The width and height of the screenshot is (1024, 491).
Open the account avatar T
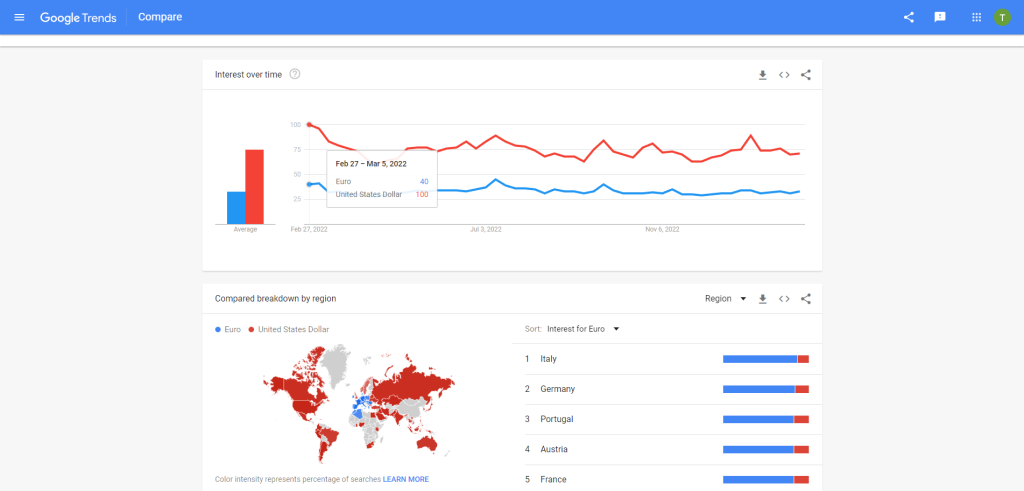[1002, 17]
